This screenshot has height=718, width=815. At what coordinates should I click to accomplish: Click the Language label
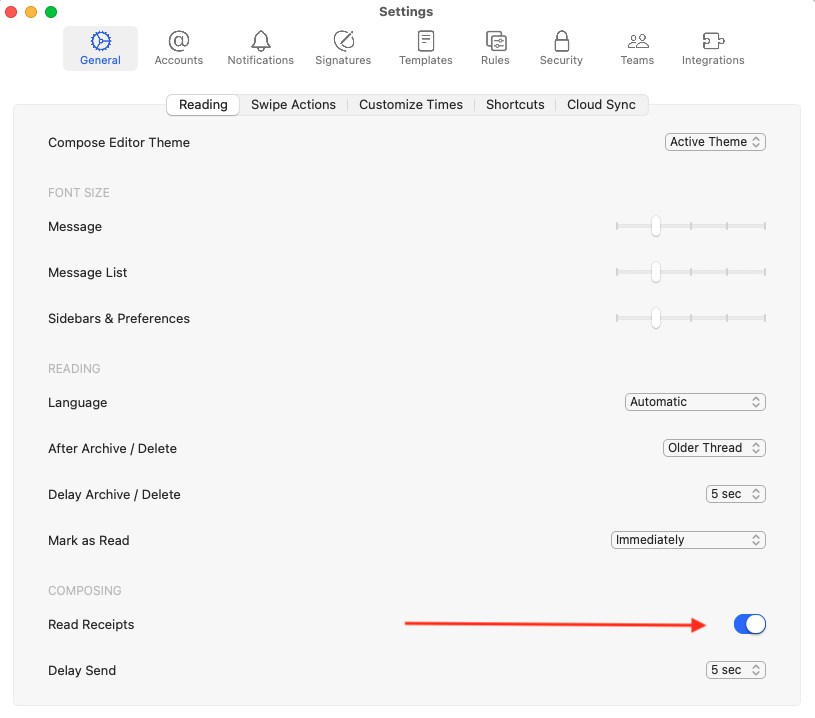click(77, 402)
